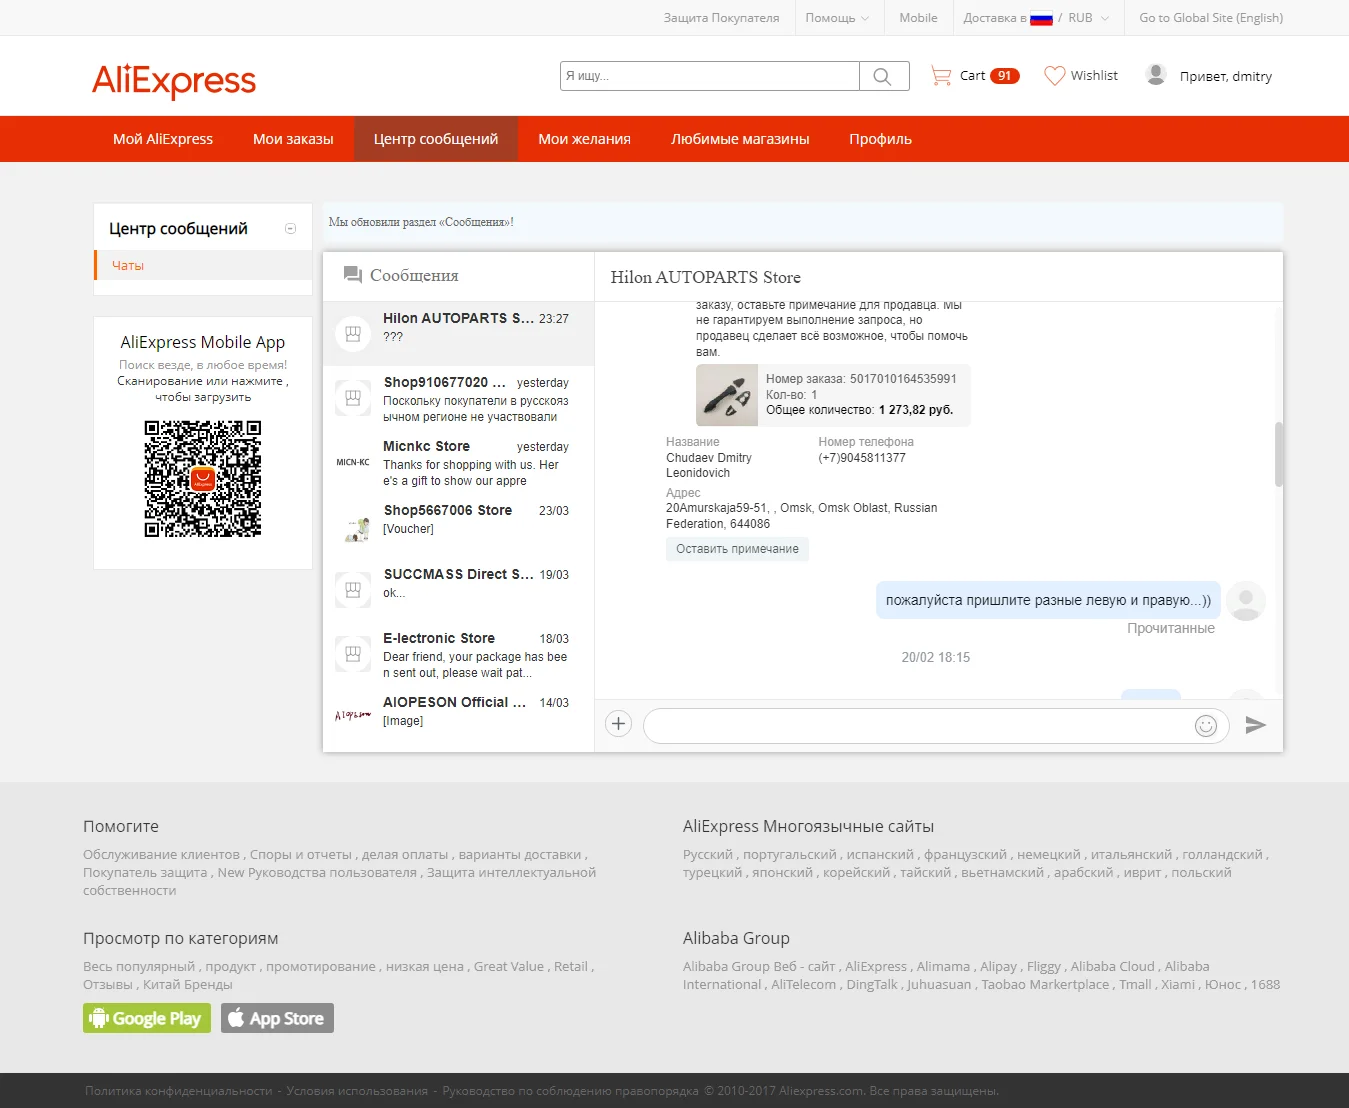
Task: Click the Google Play download badge
Action: point(147,1018)
